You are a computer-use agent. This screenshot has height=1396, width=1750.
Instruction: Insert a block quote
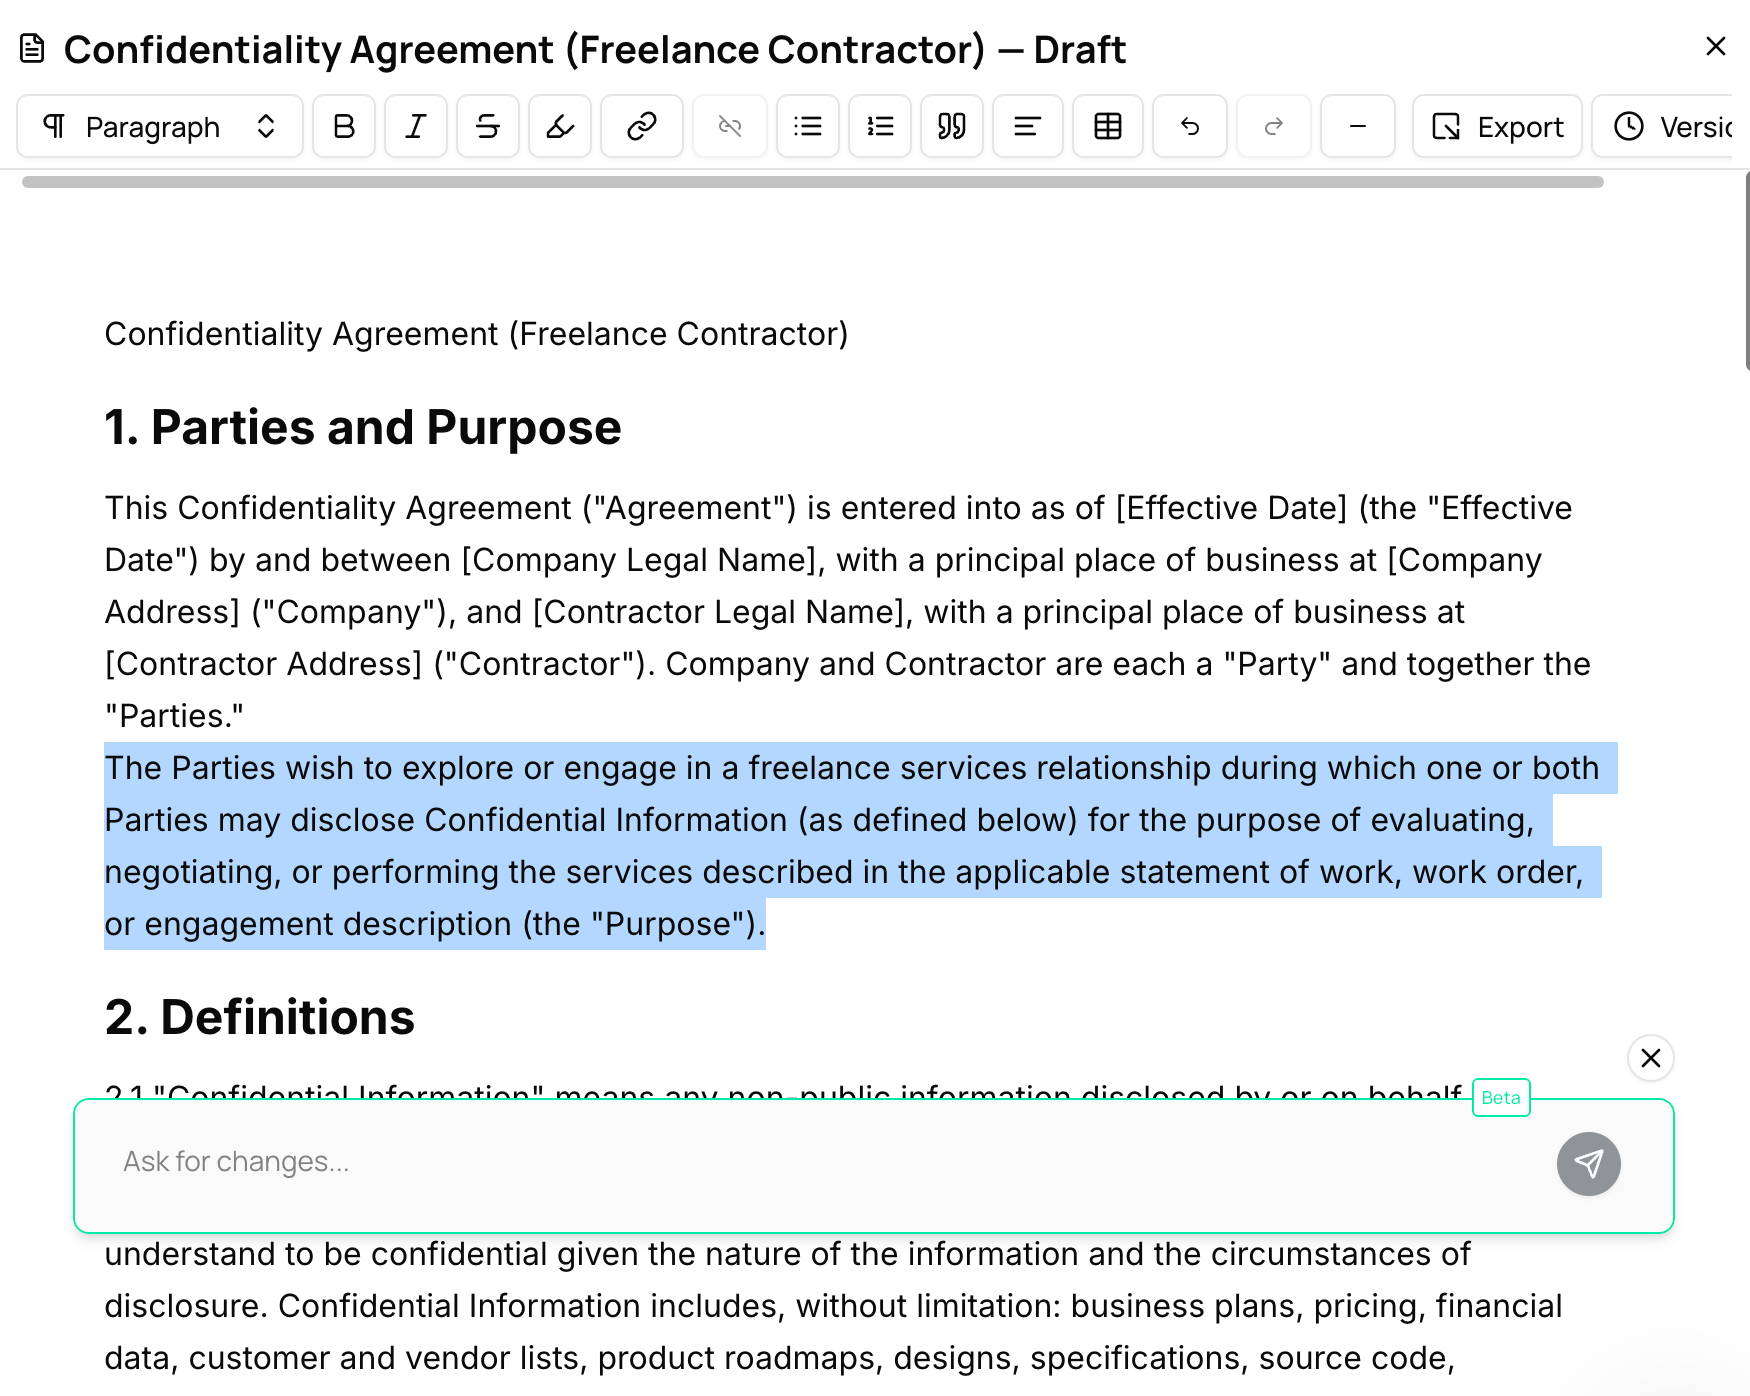point(952,127)
